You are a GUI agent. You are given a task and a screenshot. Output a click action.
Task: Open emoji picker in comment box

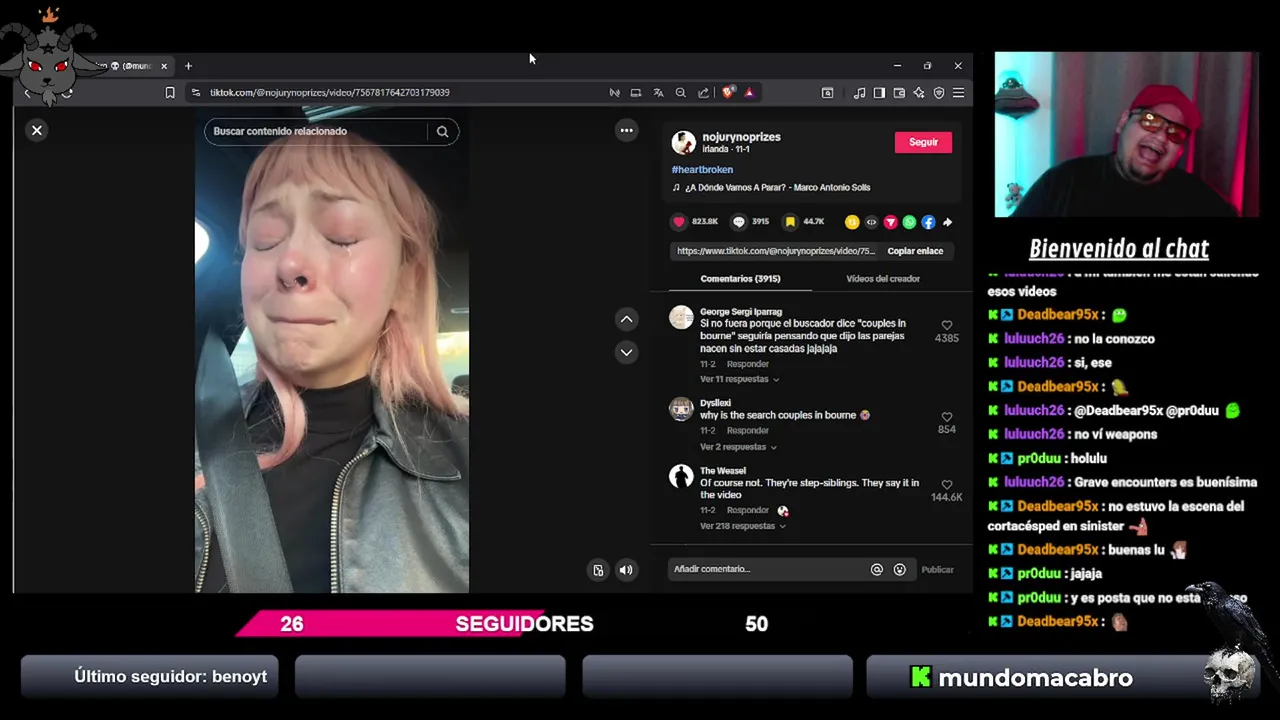(x=900, y=569)
